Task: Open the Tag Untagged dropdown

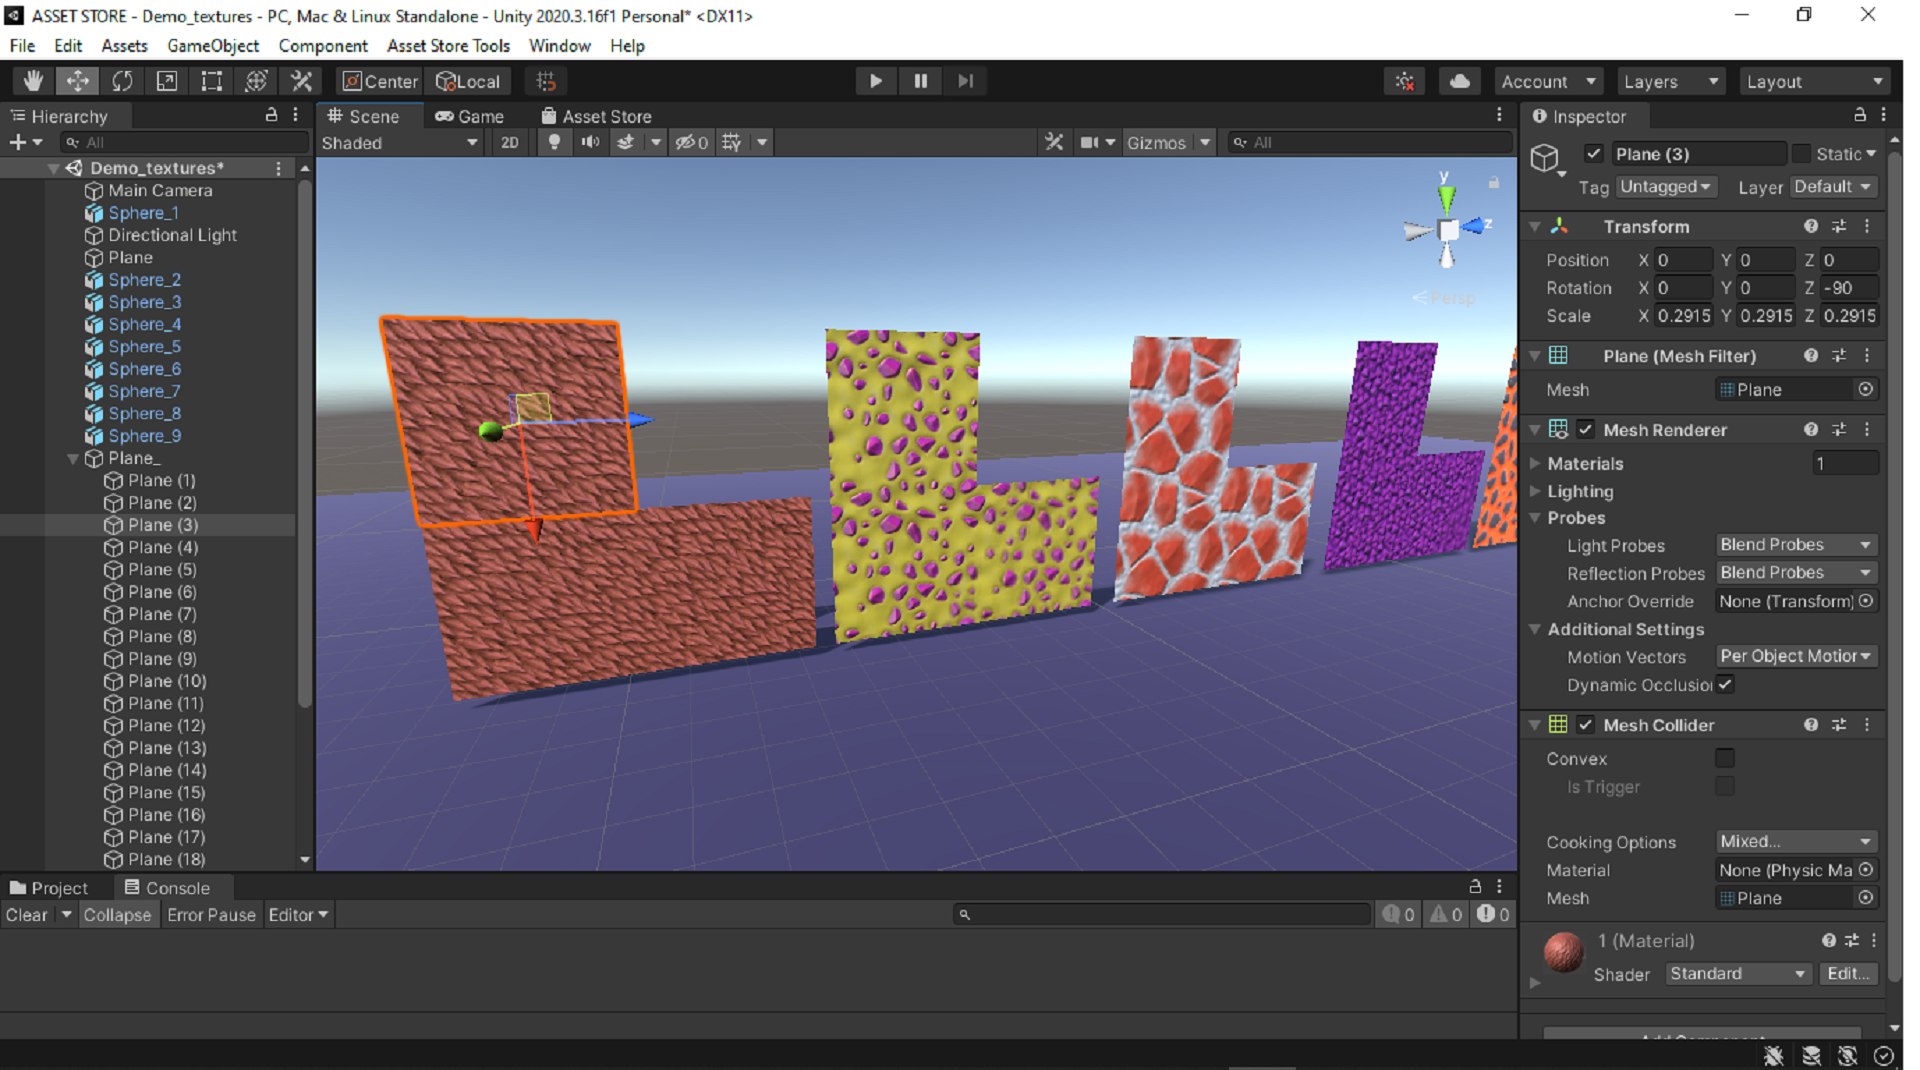Action: click(1665, 187)
